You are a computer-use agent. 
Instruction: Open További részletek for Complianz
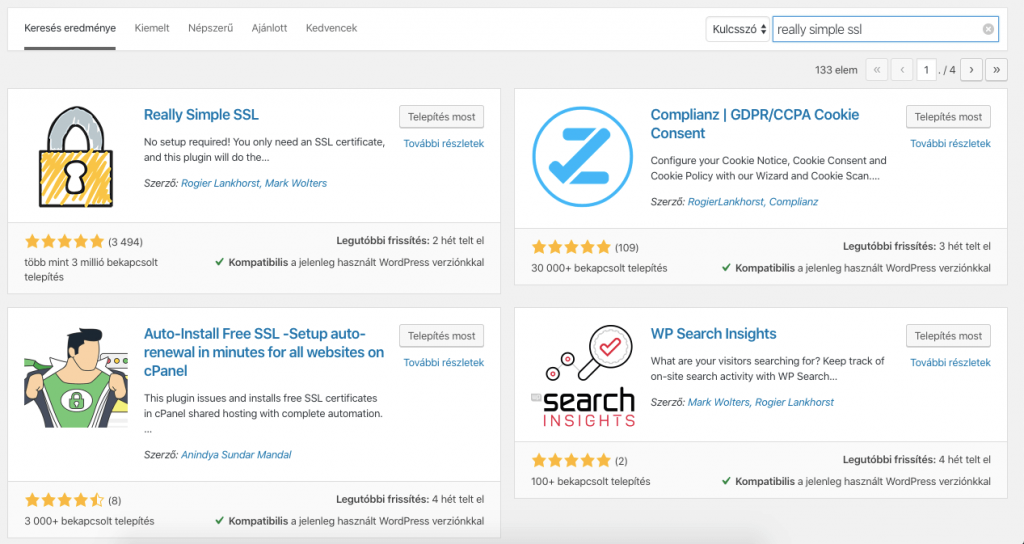[x=950, y=144]
